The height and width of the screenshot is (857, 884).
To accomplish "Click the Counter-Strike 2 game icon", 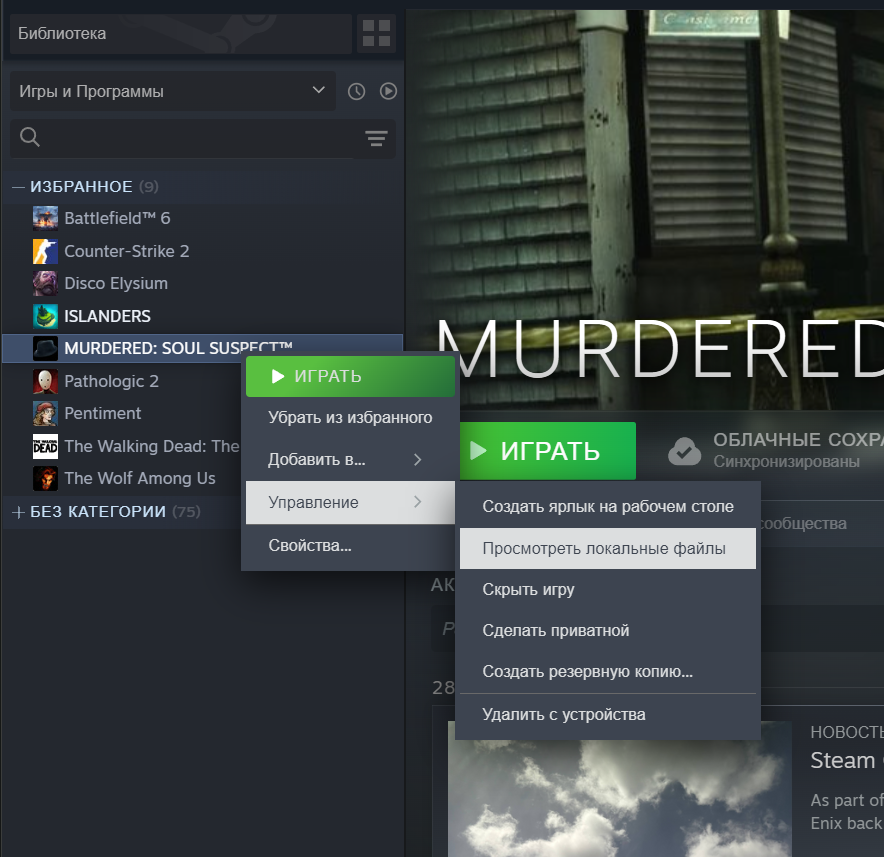I will pos(45,251).
